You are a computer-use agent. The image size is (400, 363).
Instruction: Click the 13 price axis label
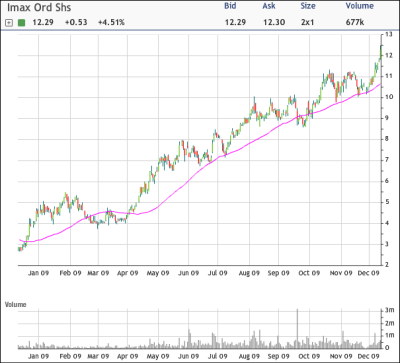[x=388, y=34]
